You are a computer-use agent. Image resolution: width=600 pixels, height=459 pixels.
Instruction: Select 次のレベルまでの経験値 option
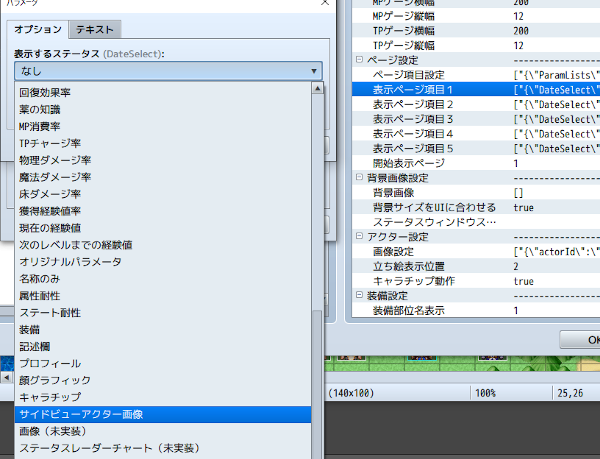pyautogui.click(x=163, y=245)
